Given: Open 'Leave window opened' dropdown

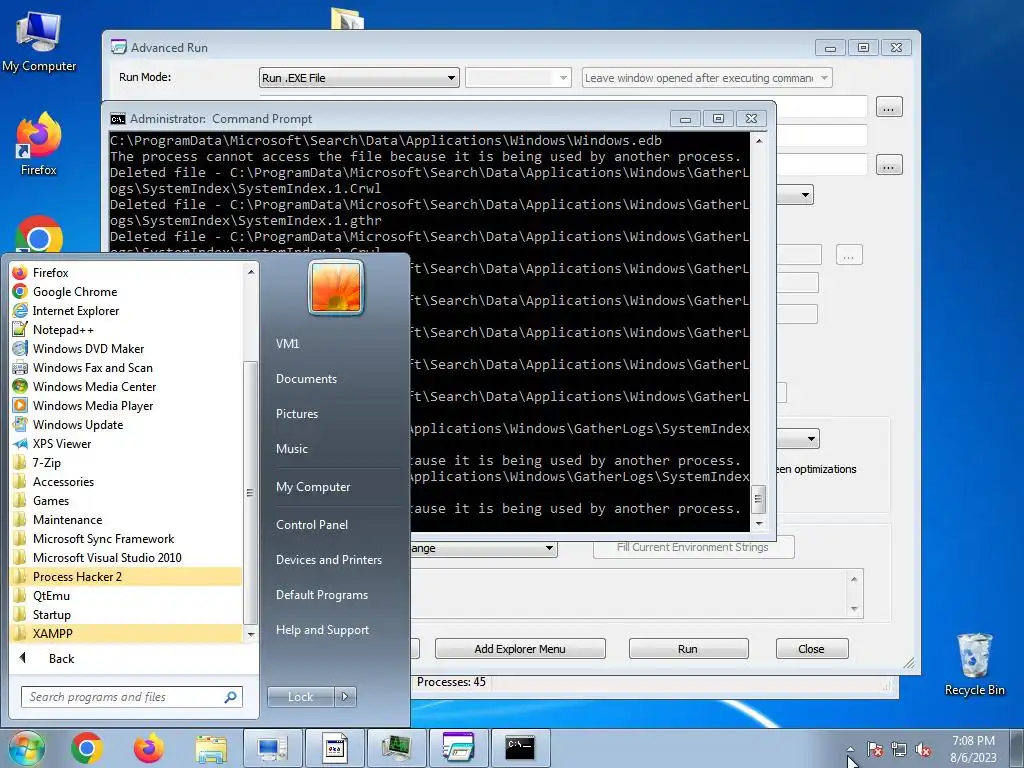Looking at the screenshot, I should (x=707, y=78).
